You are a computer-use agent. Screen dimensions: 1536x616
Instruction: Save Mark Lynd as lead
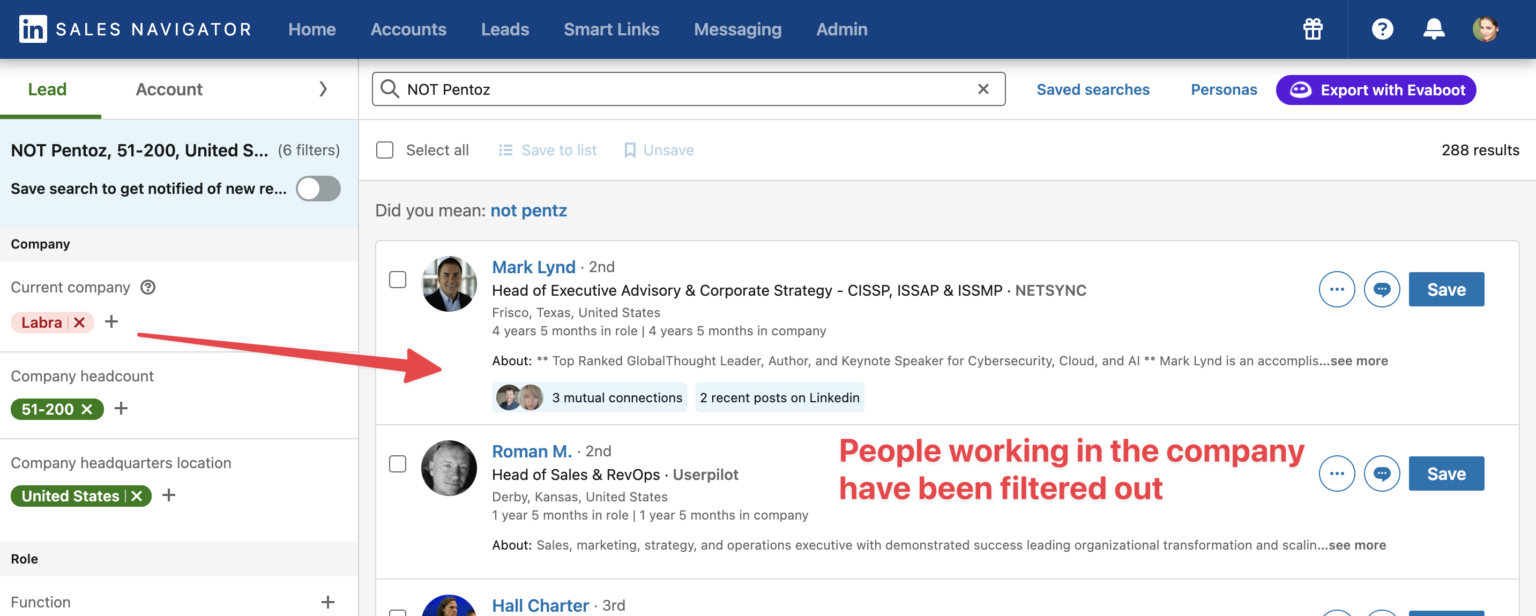click(x=1446, y=289)
